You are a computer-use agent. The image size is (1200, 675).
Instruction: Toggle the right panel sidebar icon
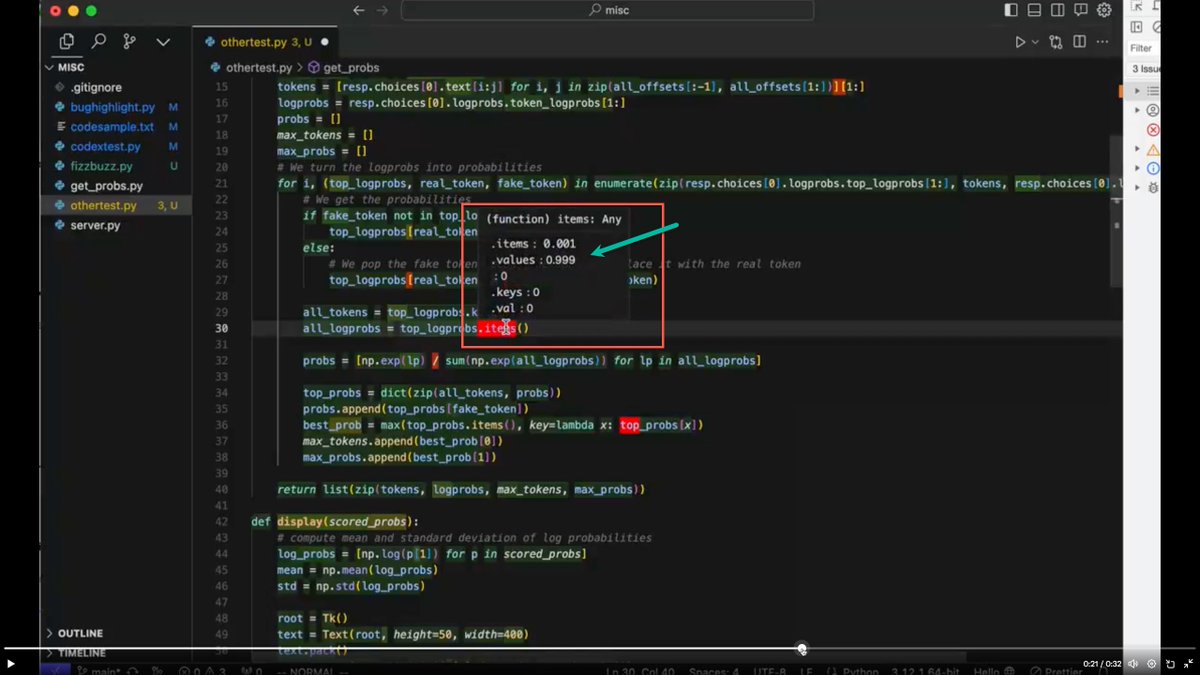click(1136, 28)
